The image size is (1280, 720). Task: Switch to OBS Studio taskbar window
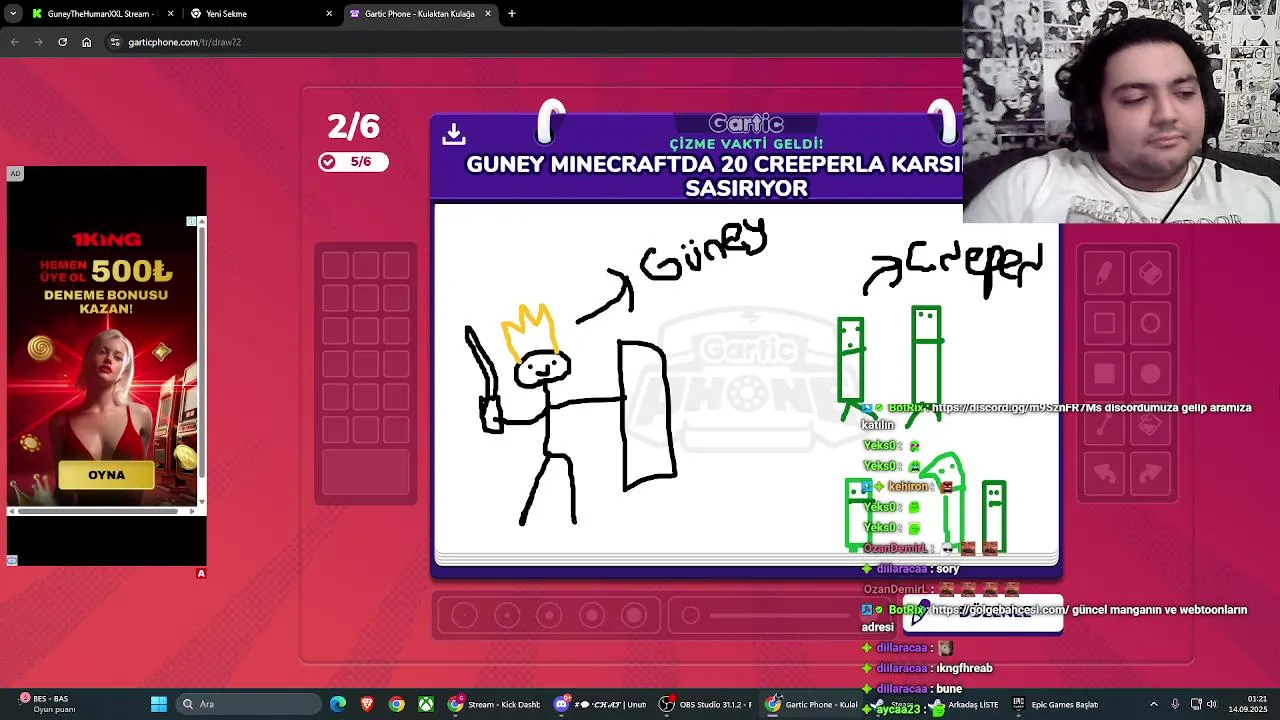coord(705,704)
